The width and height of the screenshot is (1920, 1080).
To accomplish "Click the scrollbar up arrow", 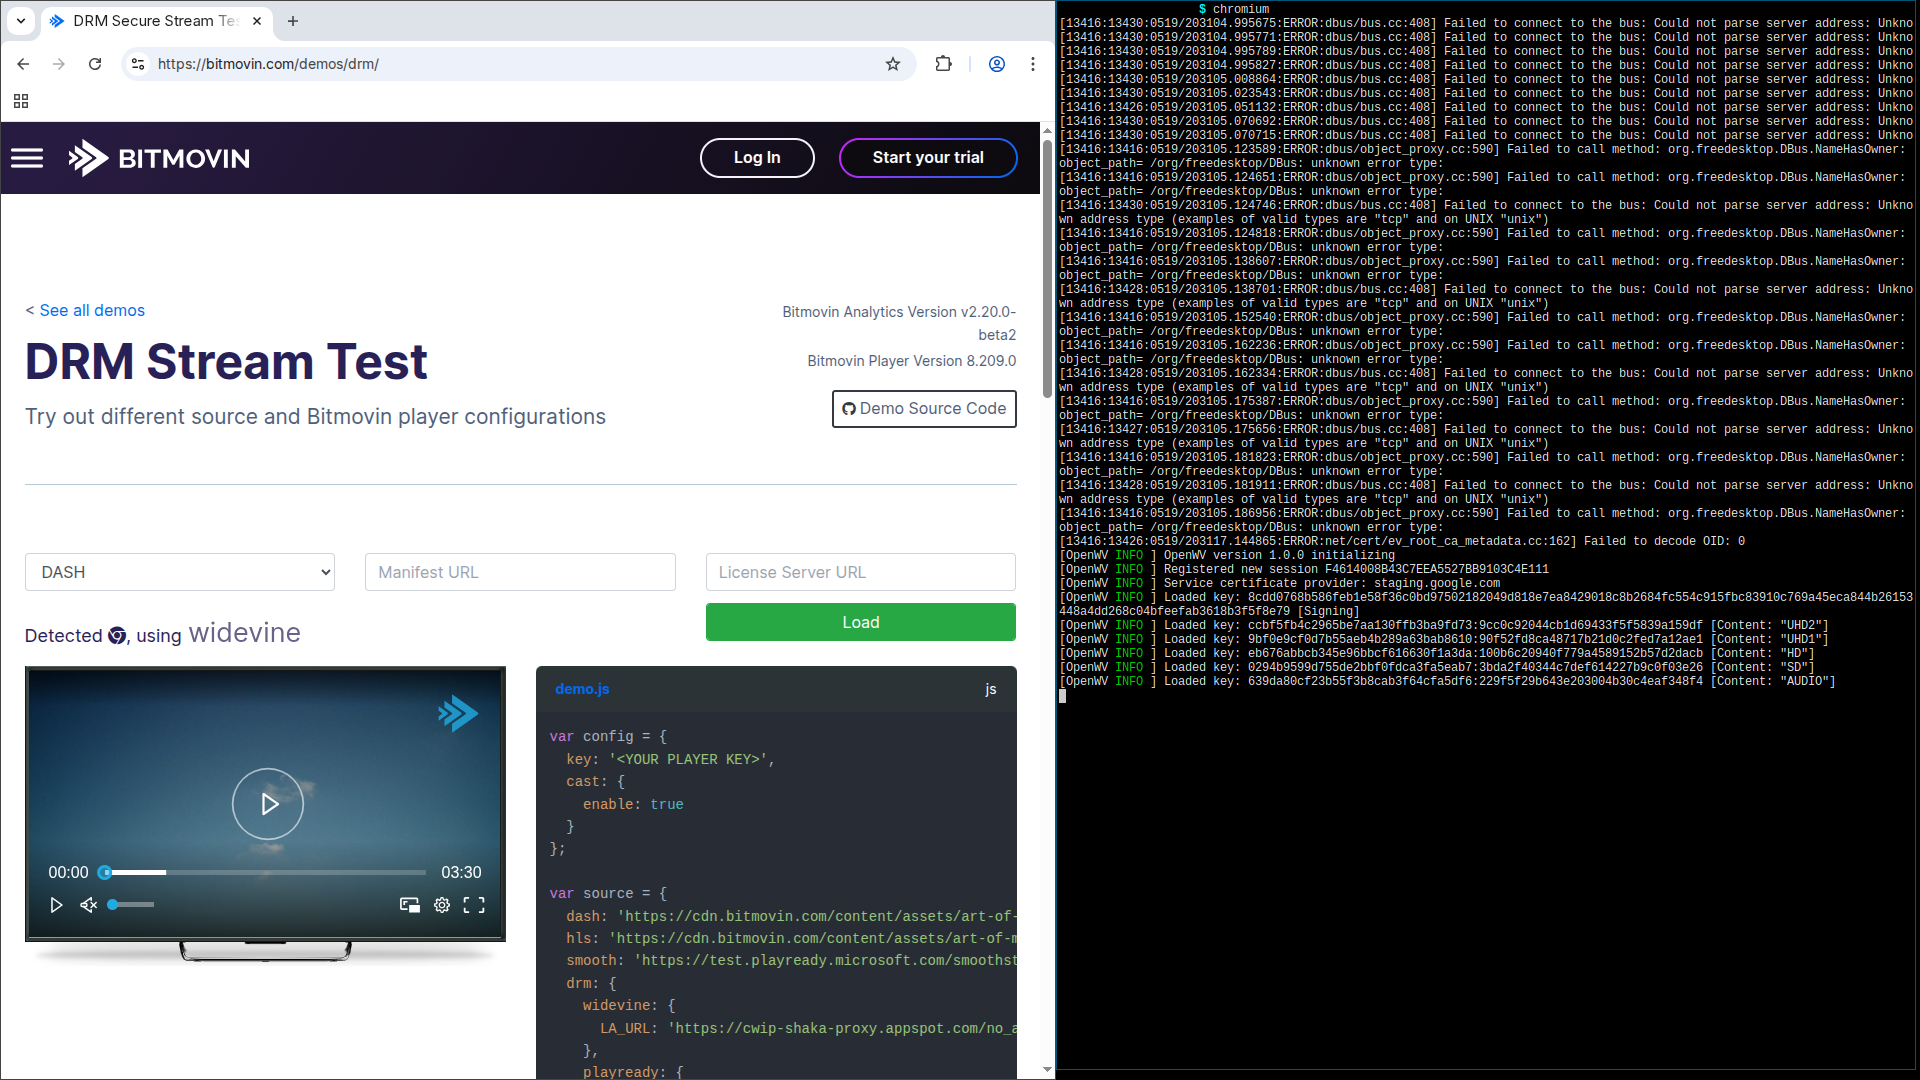I will click(x=1047, y=130).
